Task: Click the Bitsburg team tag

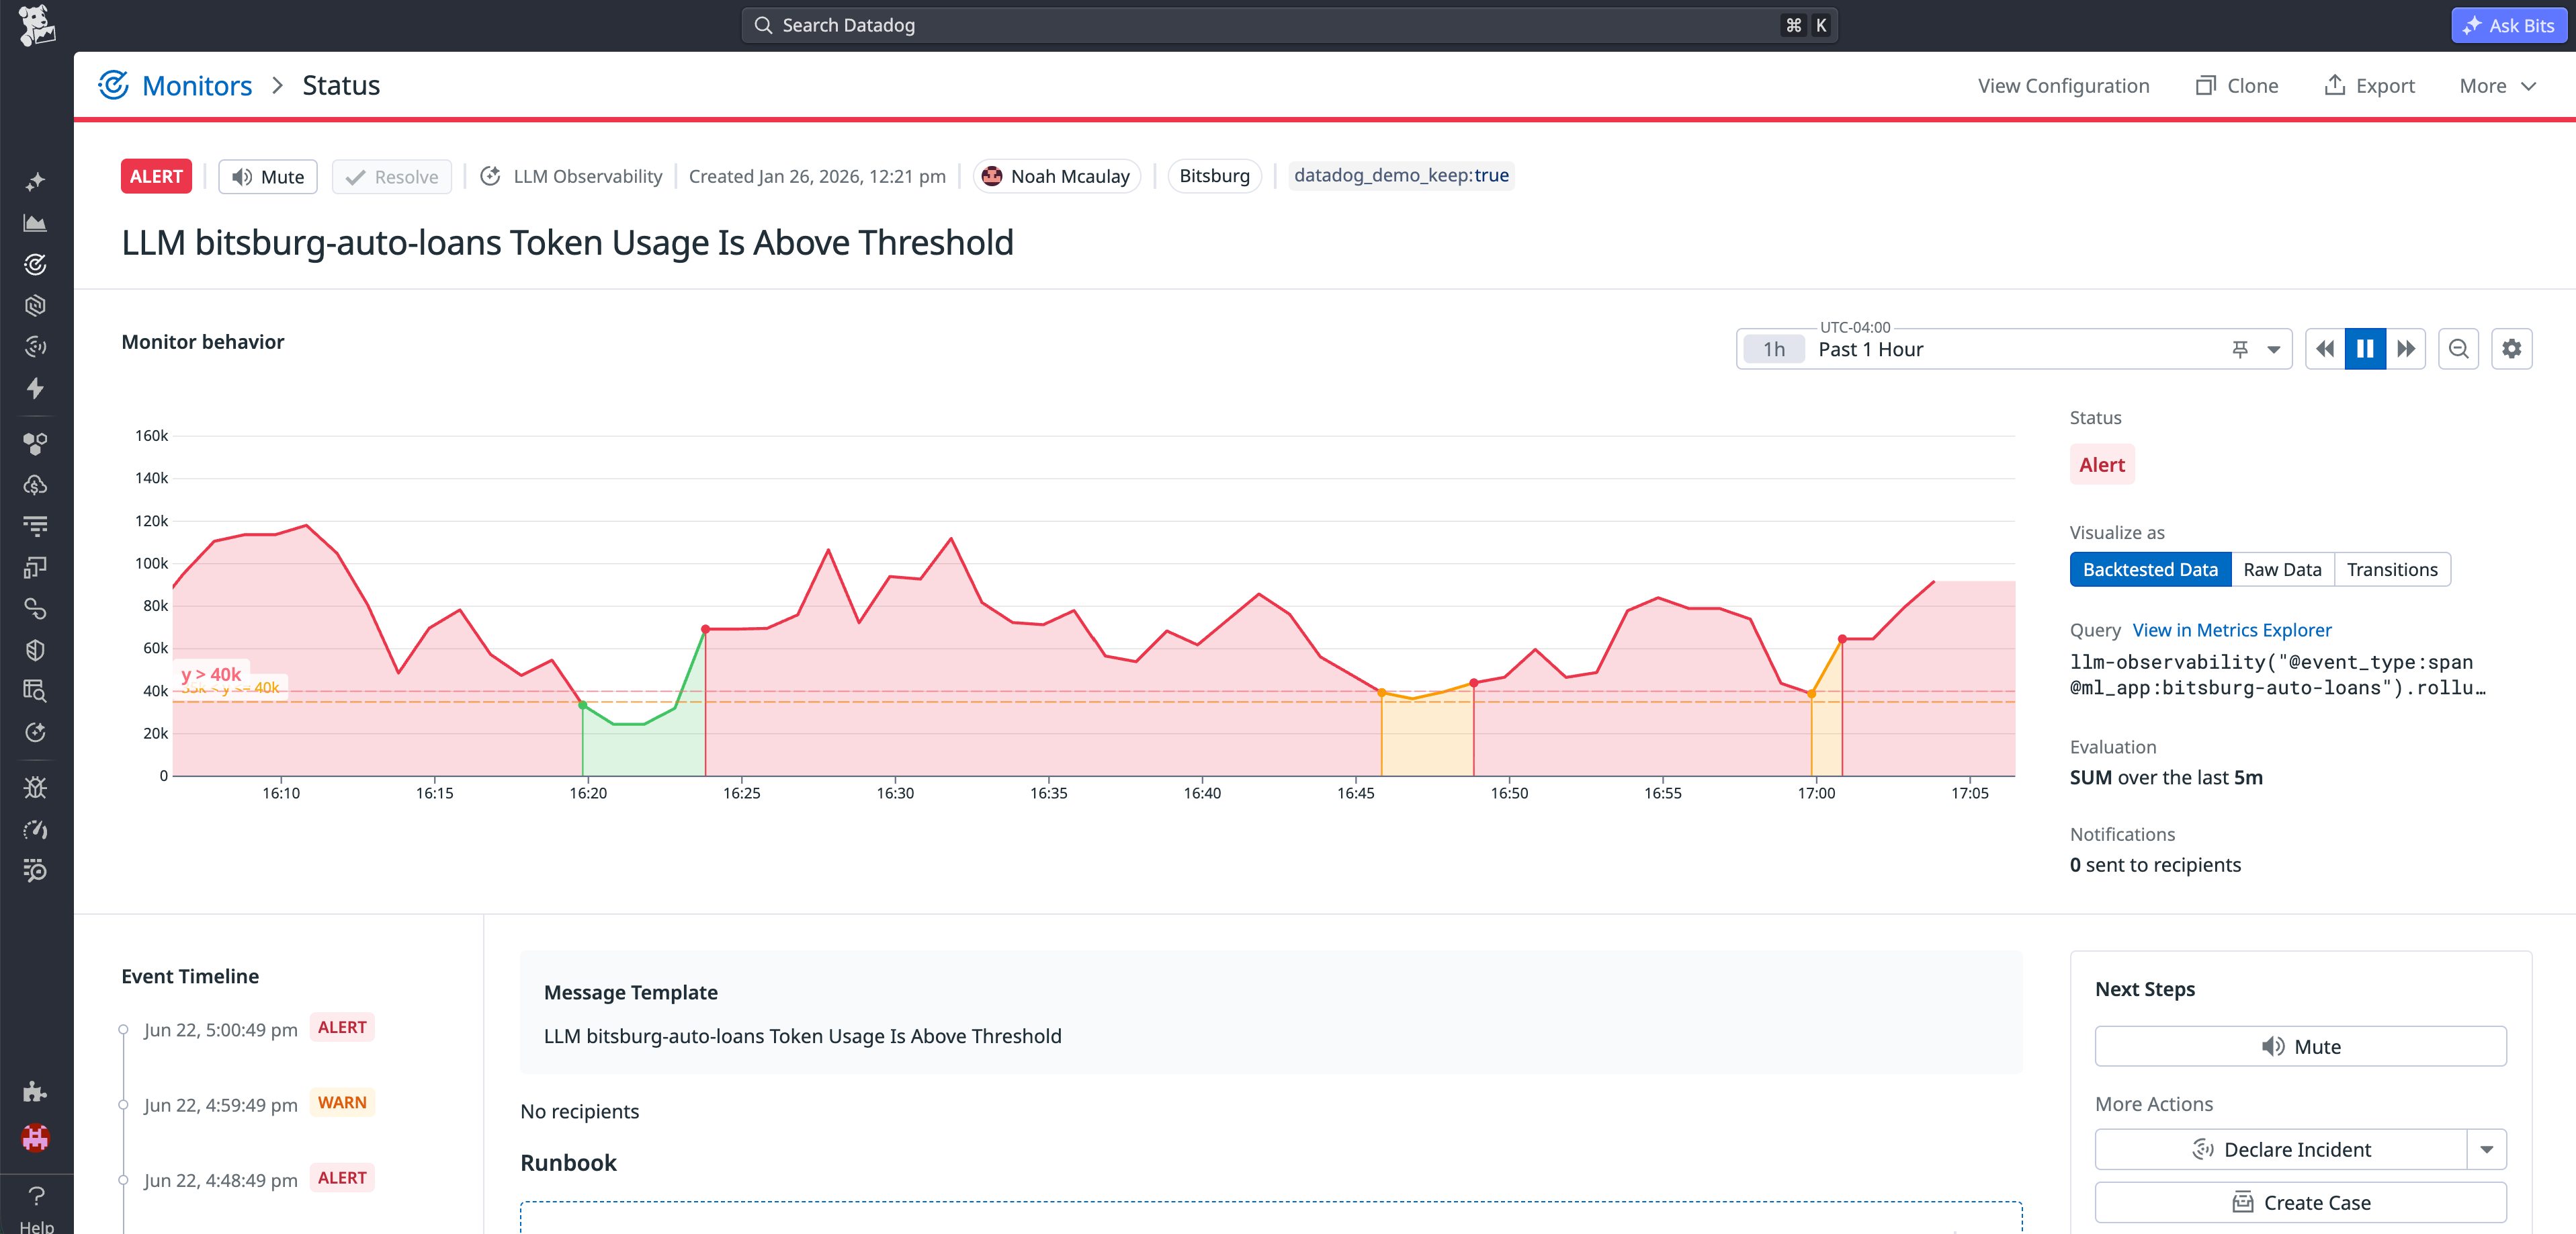Action: [x=1214, y=176]
